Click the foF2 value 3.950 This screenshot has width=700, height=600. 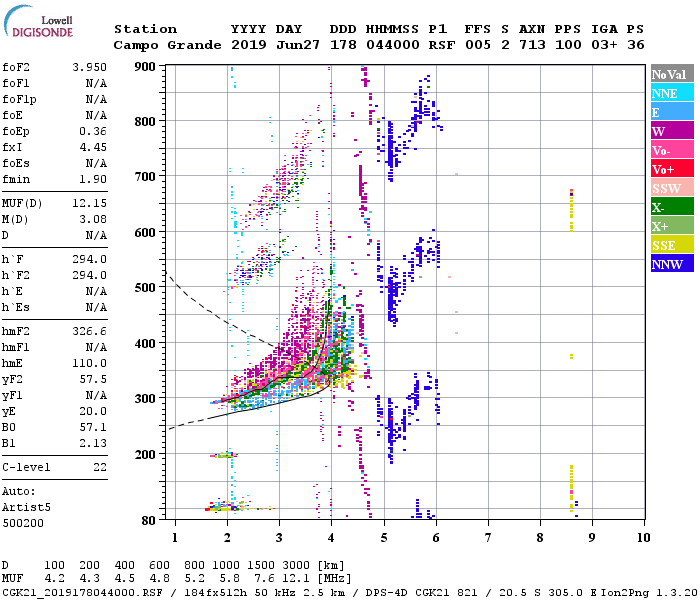89,67
